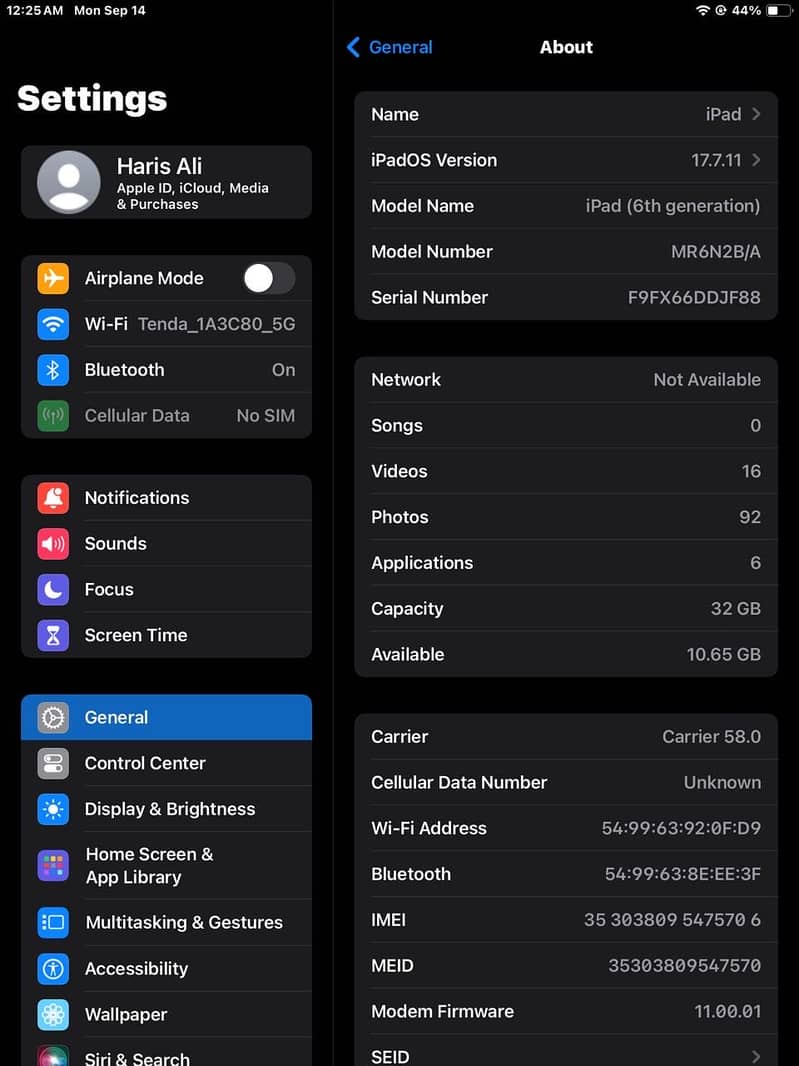Open Display & Brightness settings
Image resolution: width=799 pixels, height=1066 pixels.
click(x=167, y=809)
